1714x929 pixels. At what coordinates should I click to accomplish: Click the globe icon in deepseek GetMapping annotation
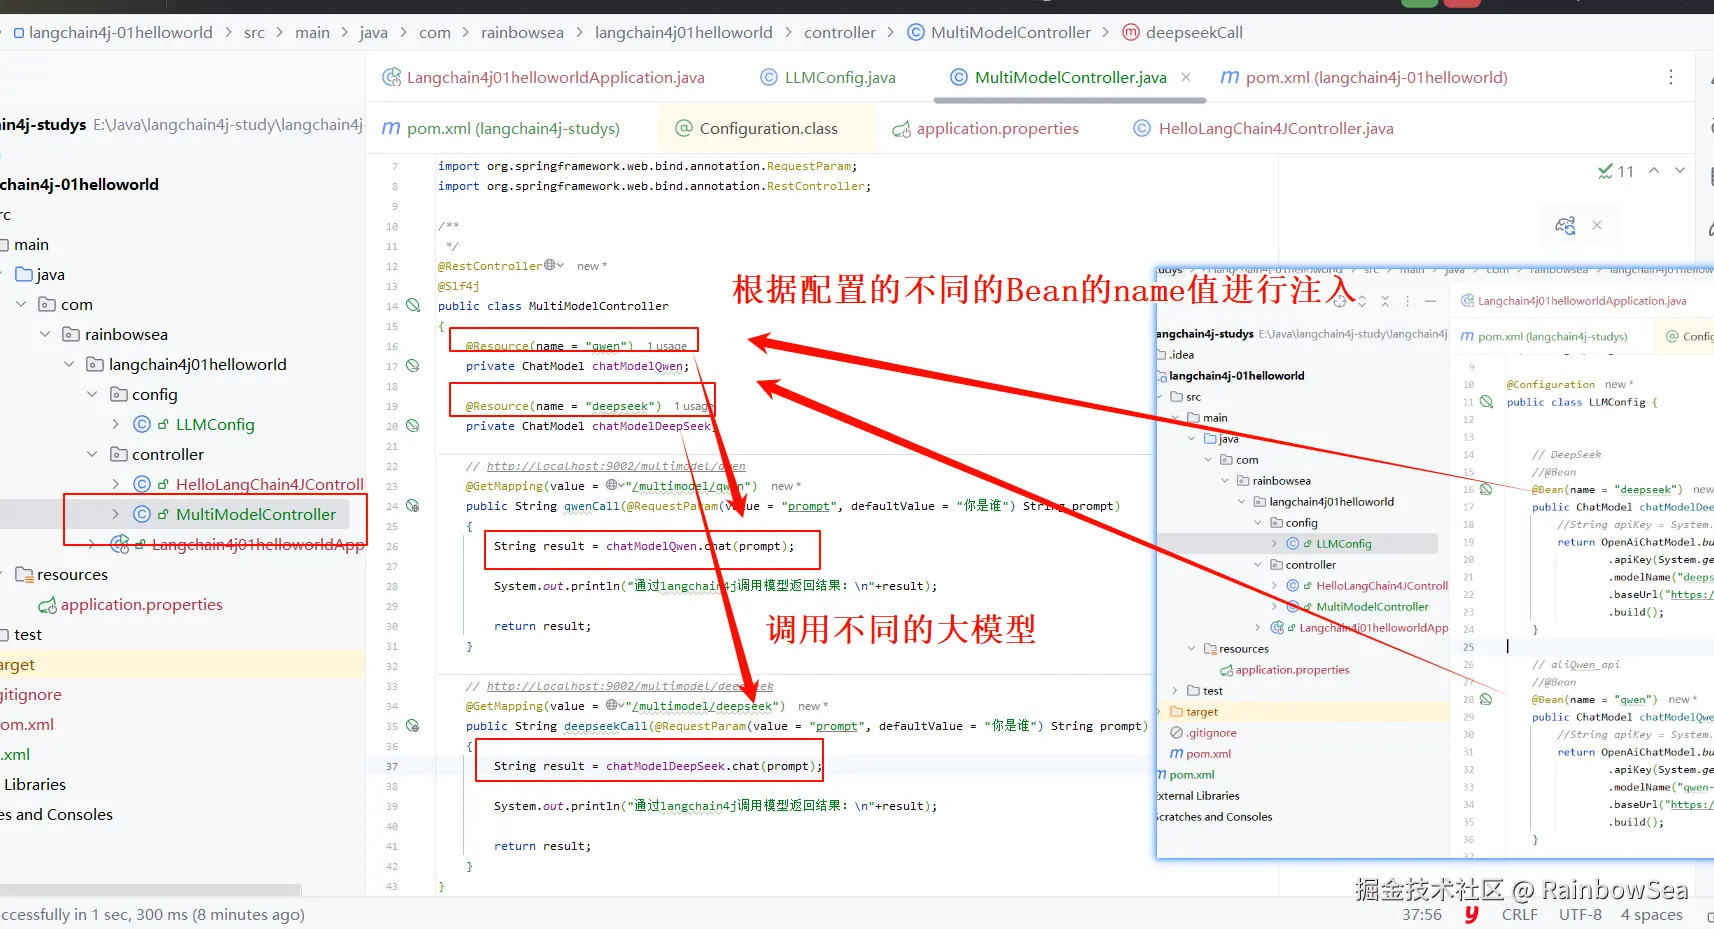point(612,705)
